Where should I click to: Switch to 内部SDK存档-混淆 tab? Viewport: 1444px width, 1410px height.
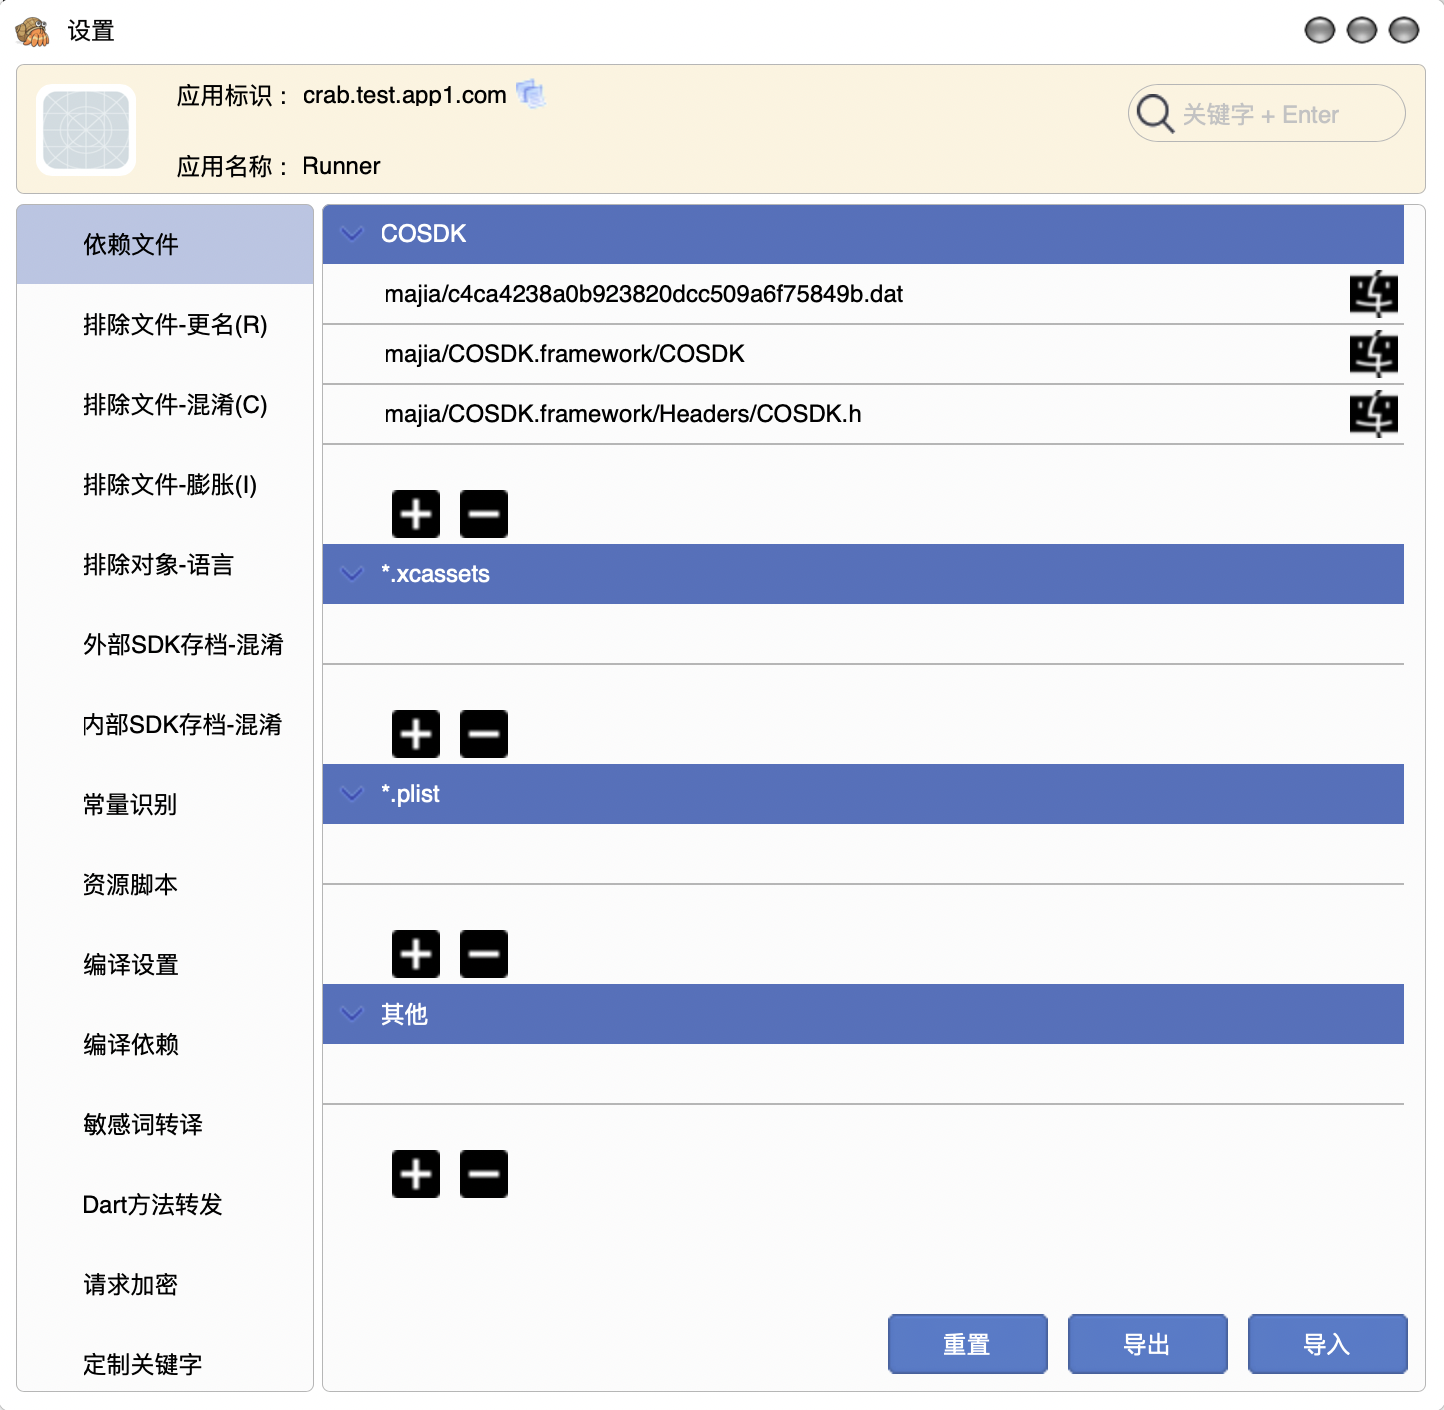[165, 724]
